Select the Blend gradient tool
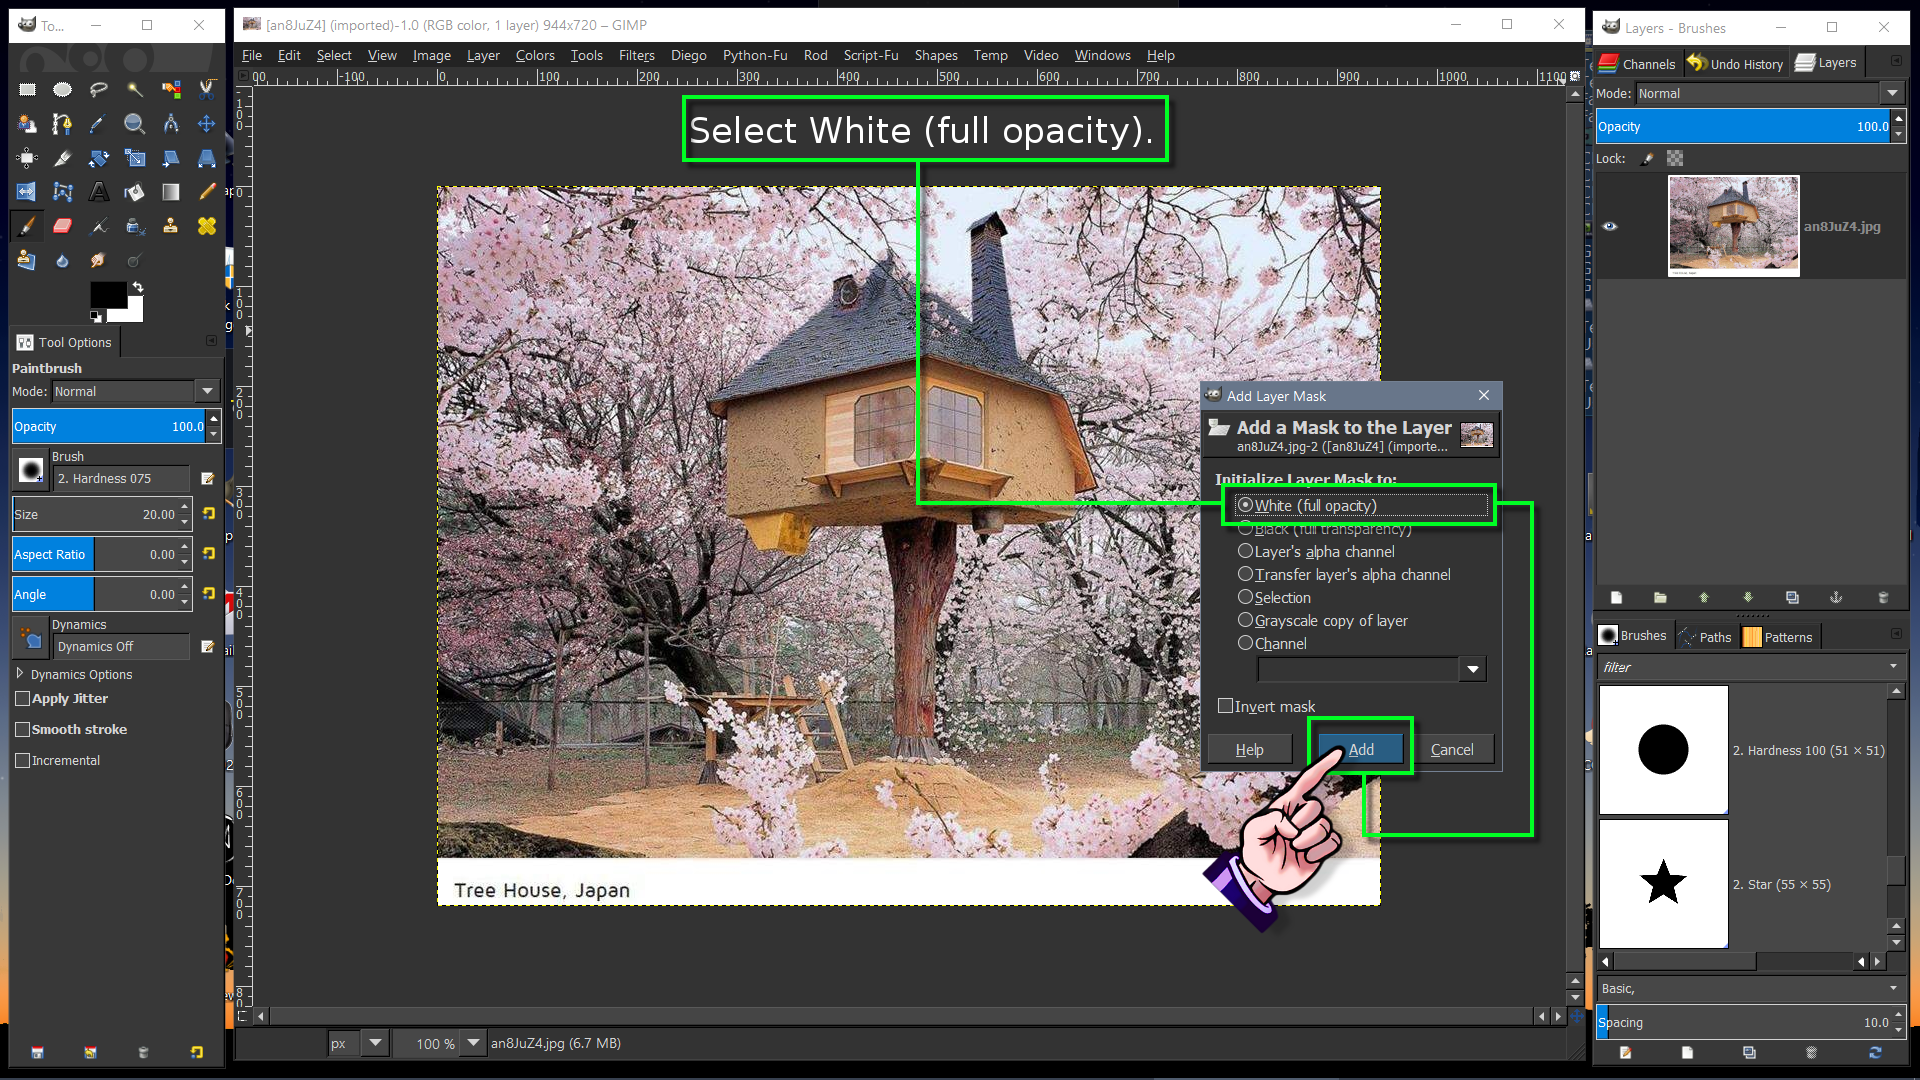Screen dimensions: 1920x1080 coord(171,192)
